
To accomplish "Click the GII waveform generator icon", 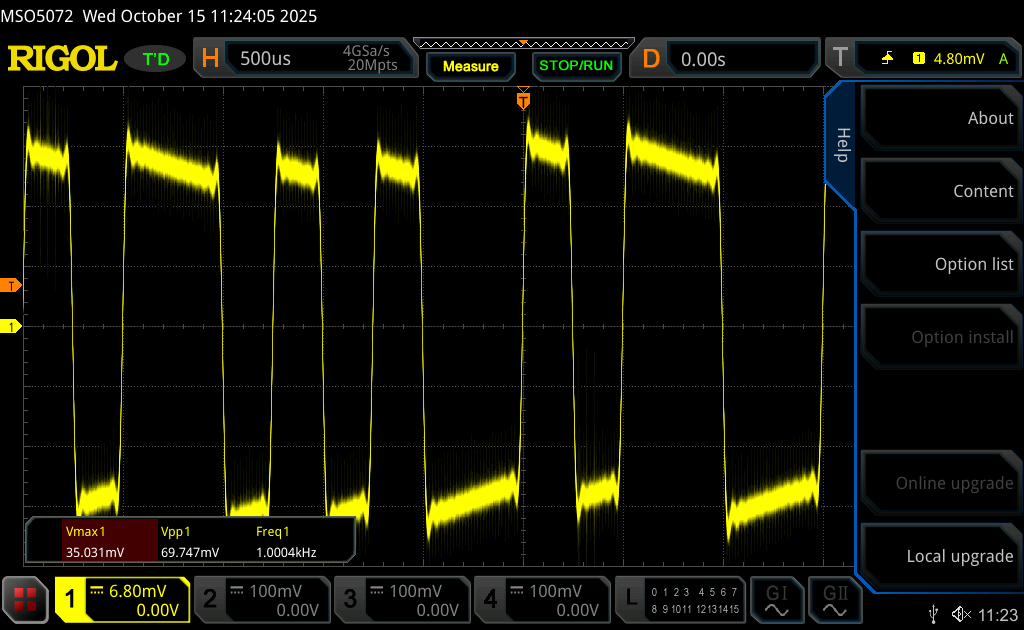I will 834,599.
